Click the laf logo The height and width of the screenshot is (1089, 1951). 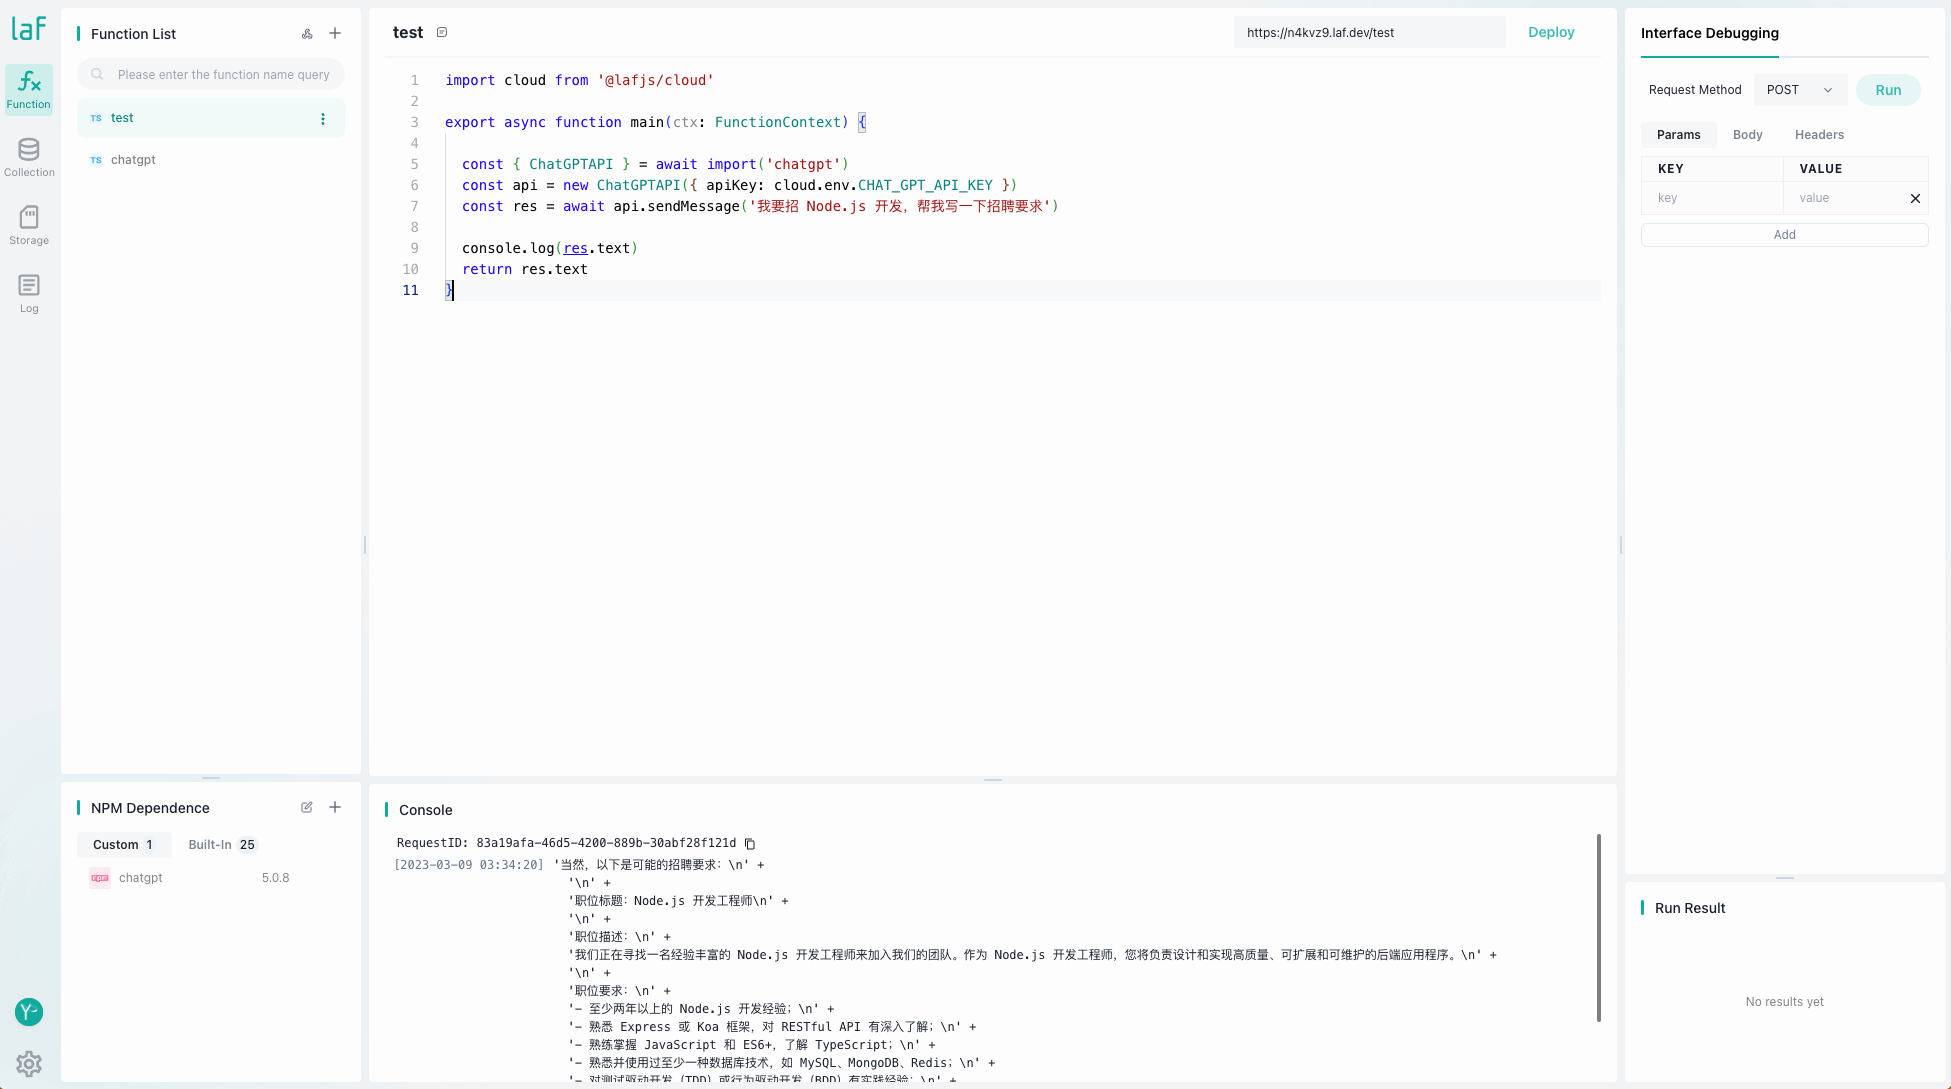pyautogui.click(x=28, y=28)
